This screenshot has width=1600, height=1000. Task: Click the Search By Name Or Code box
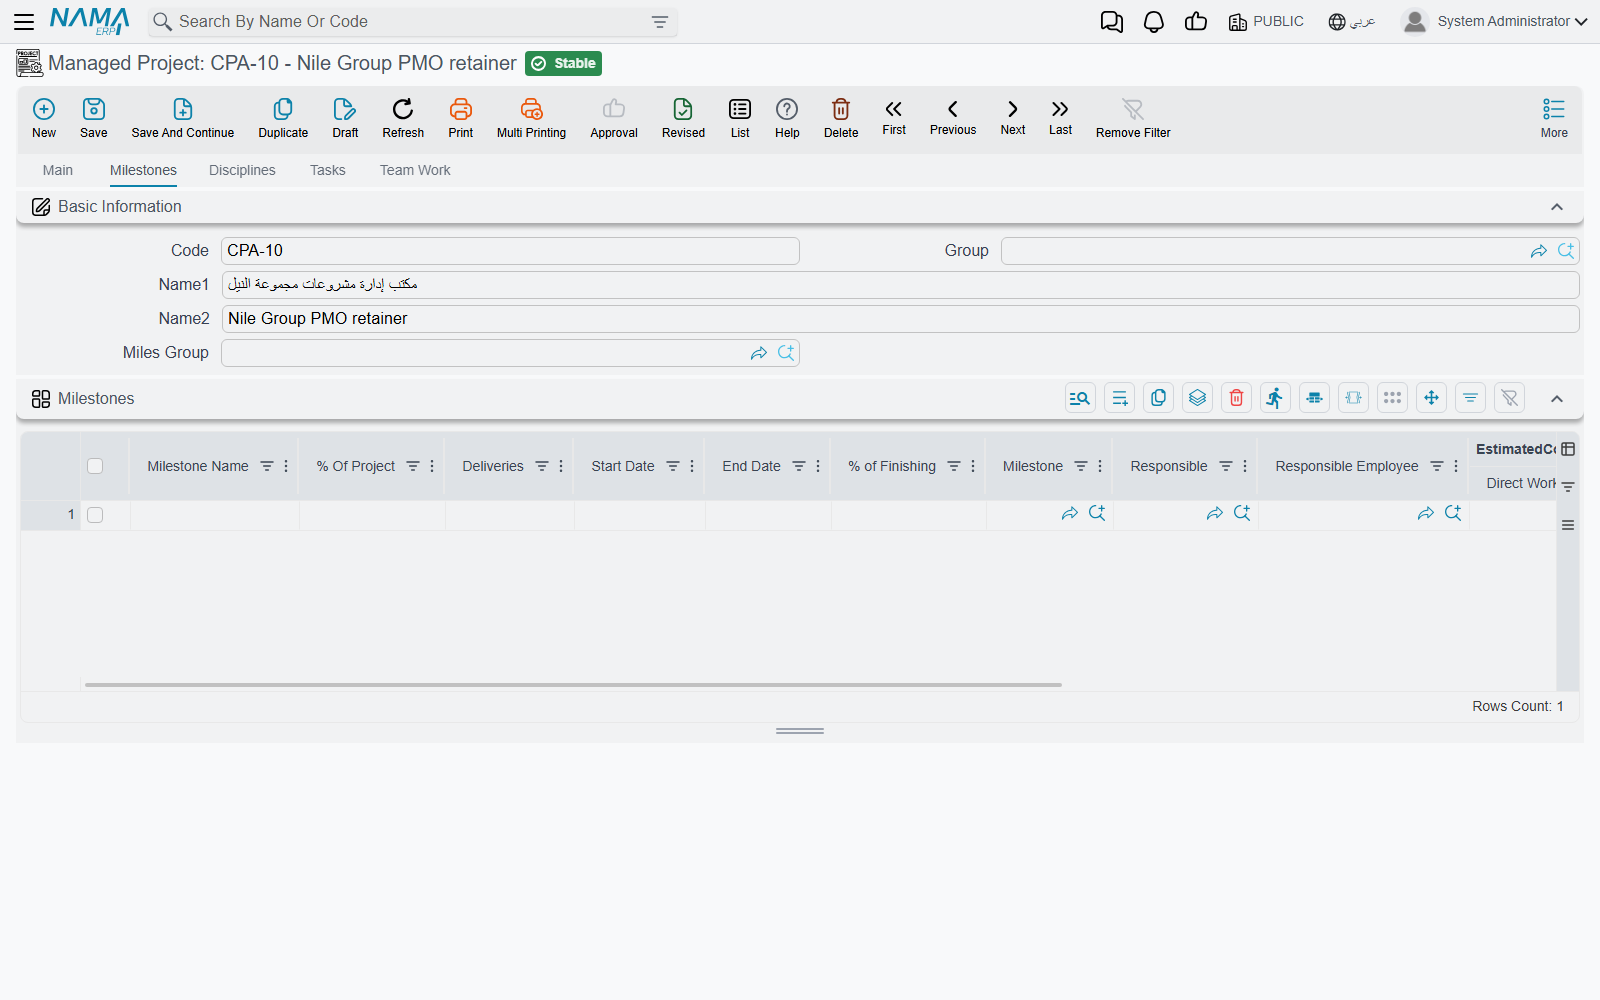(x=413, y=22)
